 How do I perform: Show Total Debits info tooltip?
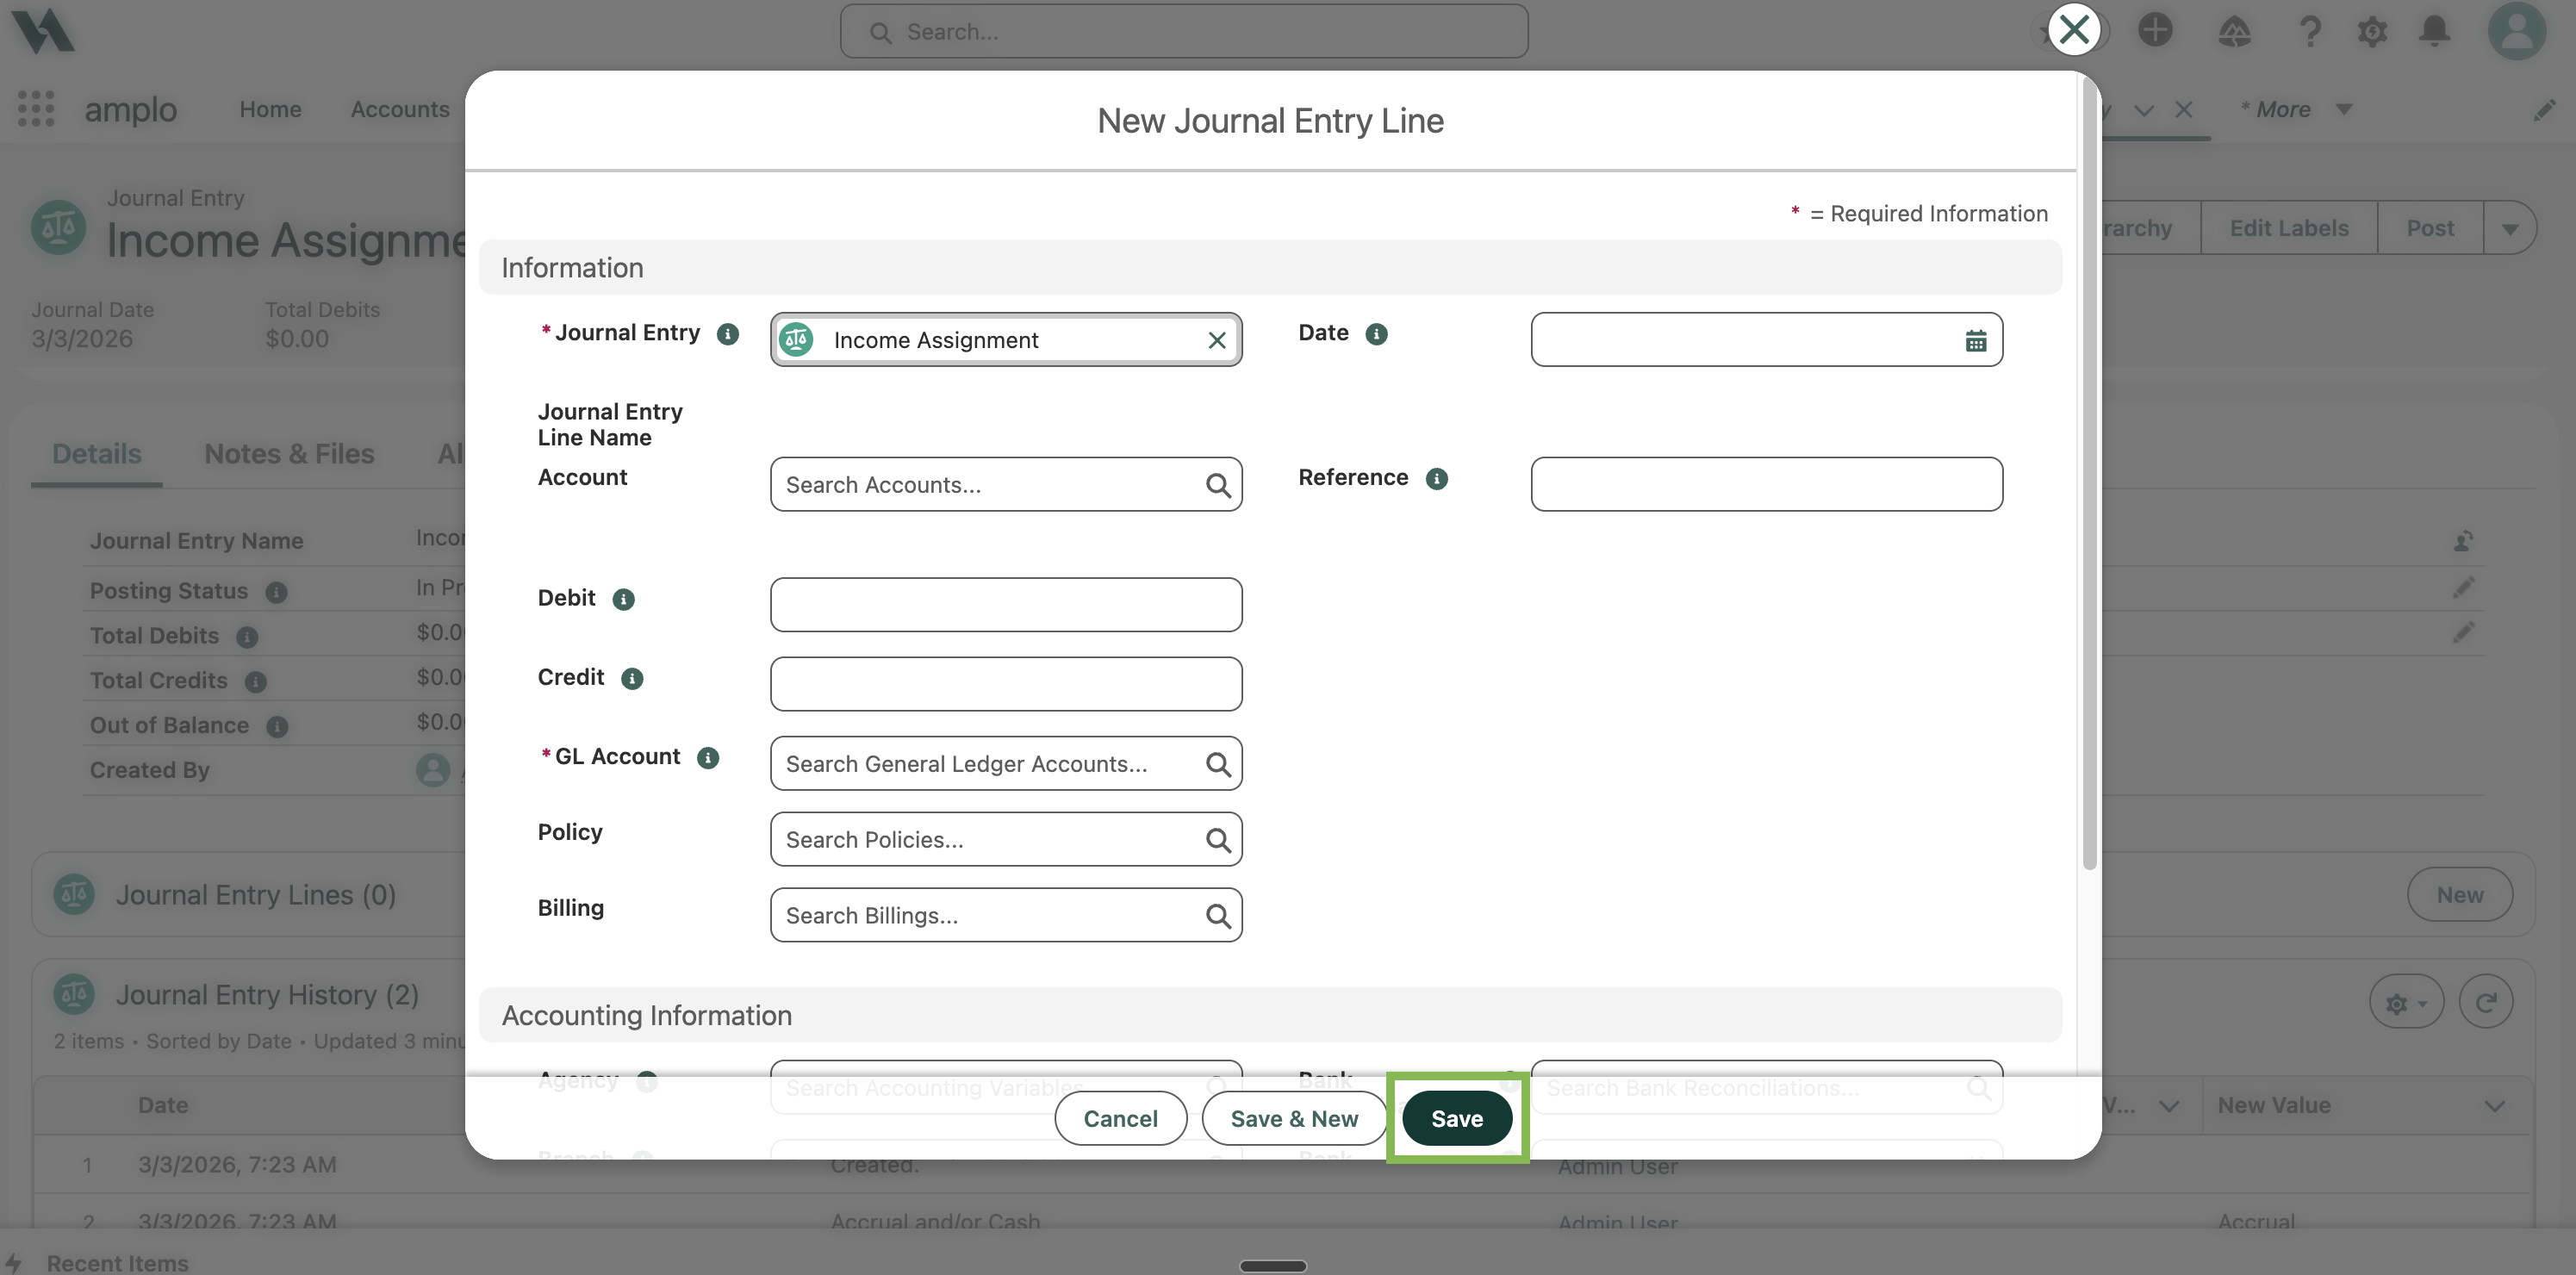247,637
